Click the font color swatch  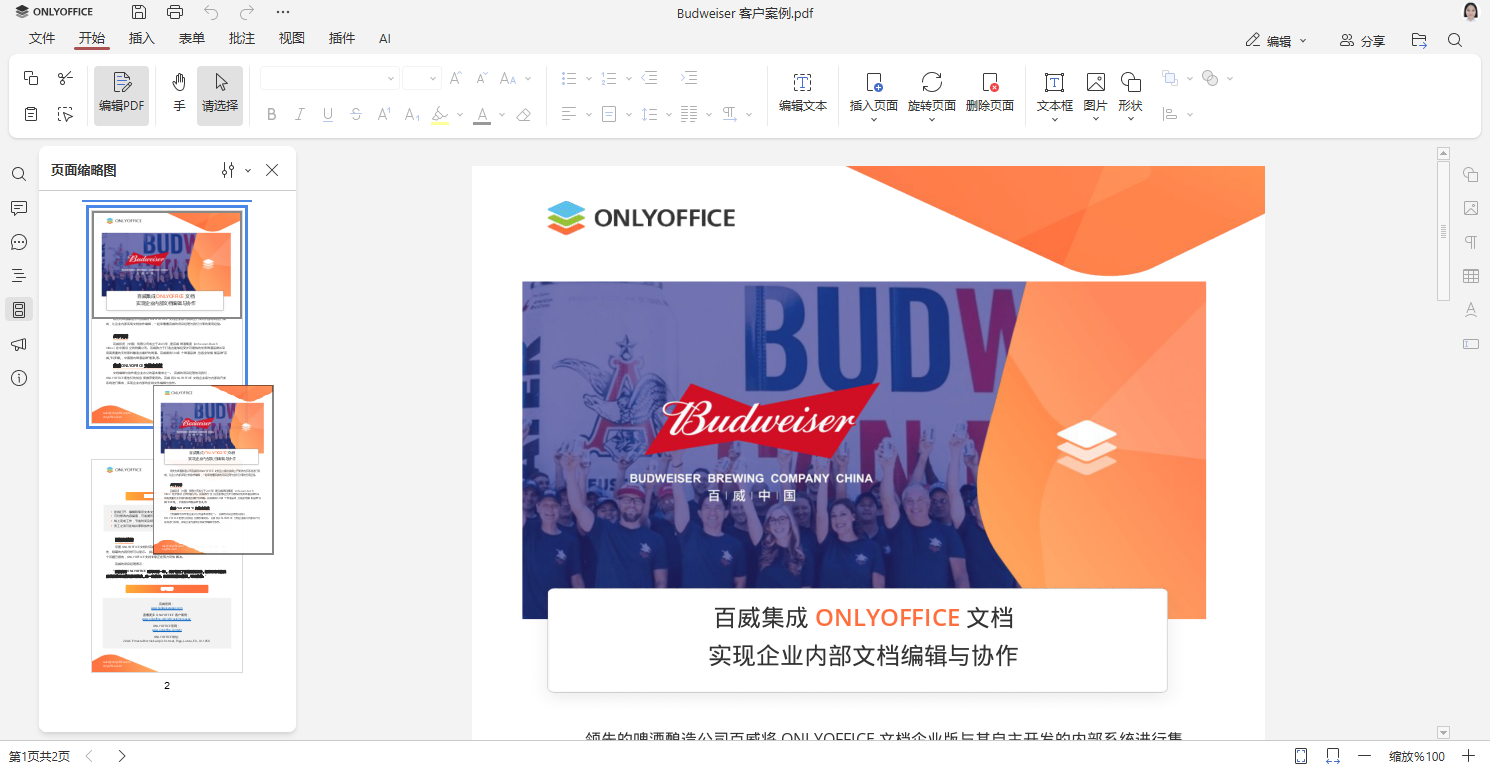click(x=482, y=115)
